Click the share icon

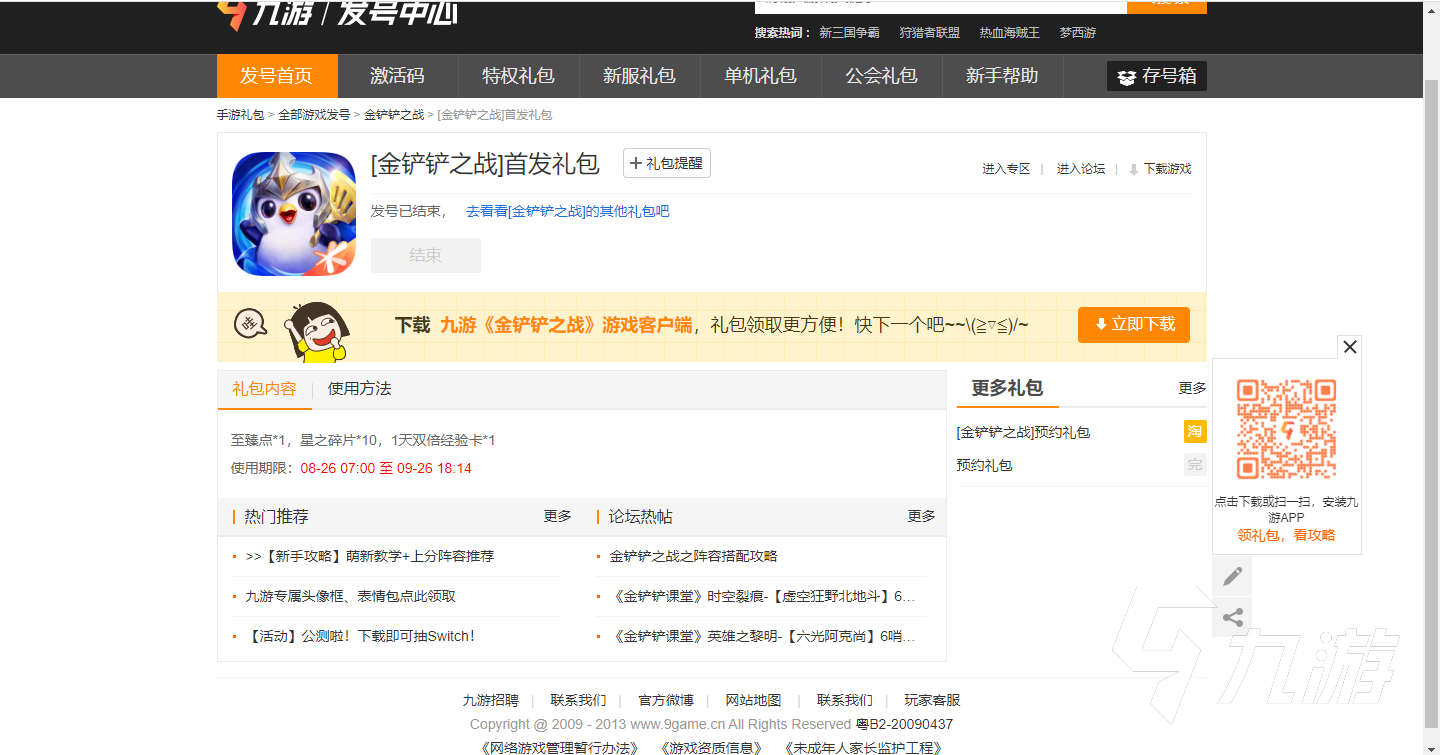click(x=1232, y=617)
